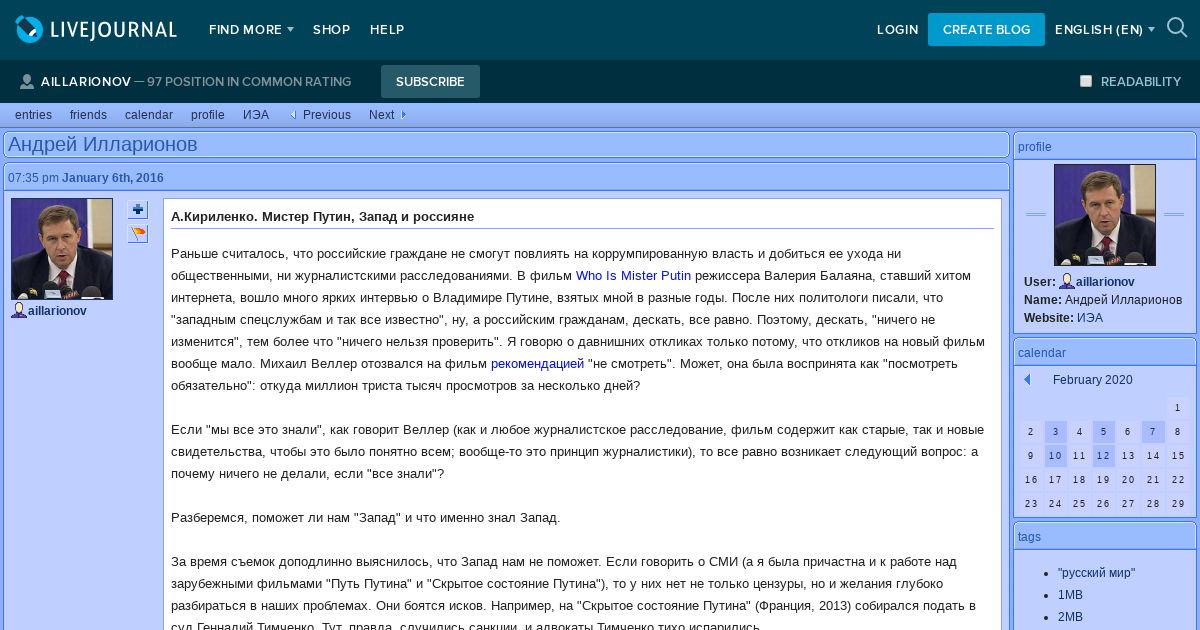Click the profile panel header
Image resolution: width=1200 pixels, height=630 pixels.
click(1105, 146)
